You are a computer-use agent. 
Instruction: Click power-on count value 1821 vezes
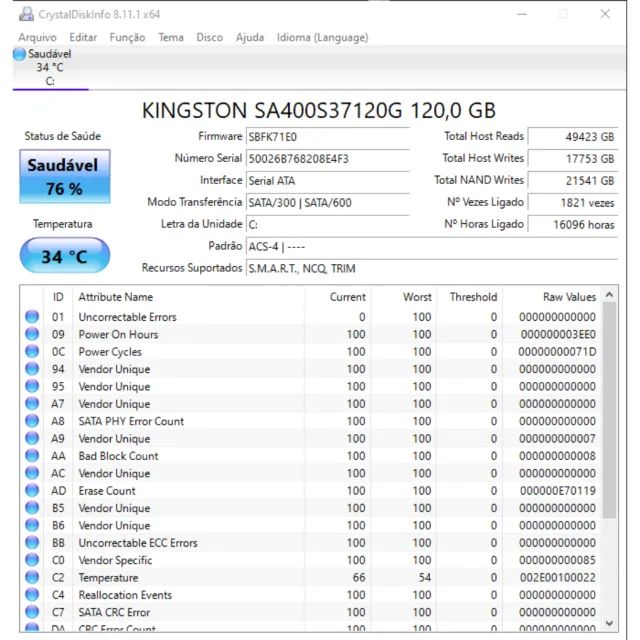573,202
